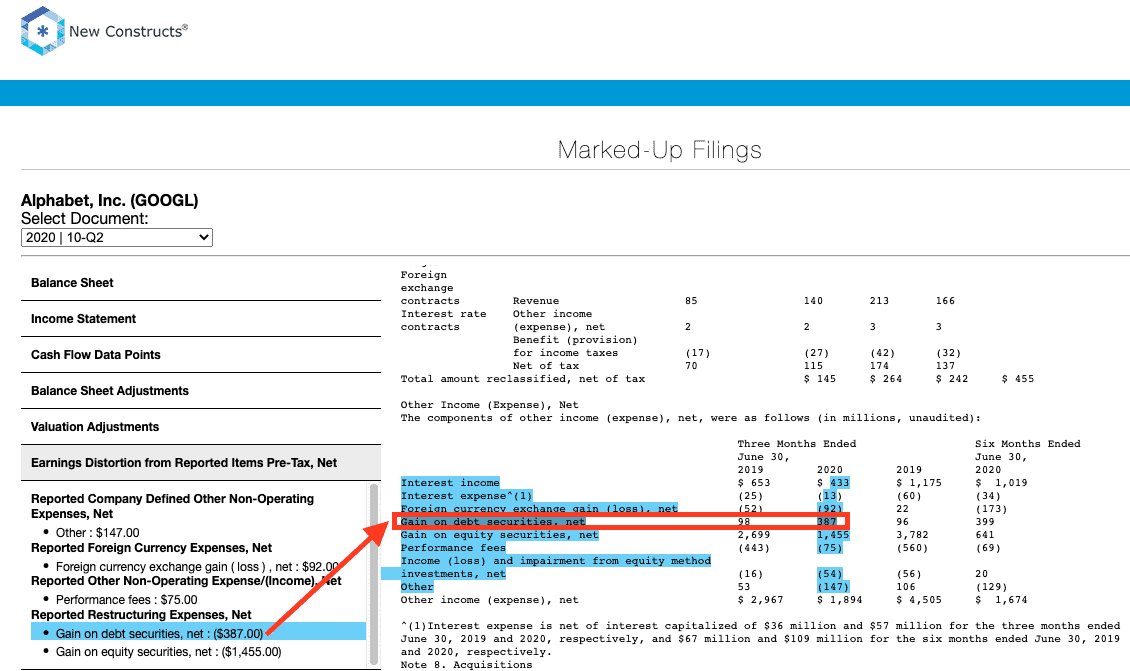Click the sidebar panel scrollbar
The width and height of the screenshot is (1130, 671).
point(373,574)
